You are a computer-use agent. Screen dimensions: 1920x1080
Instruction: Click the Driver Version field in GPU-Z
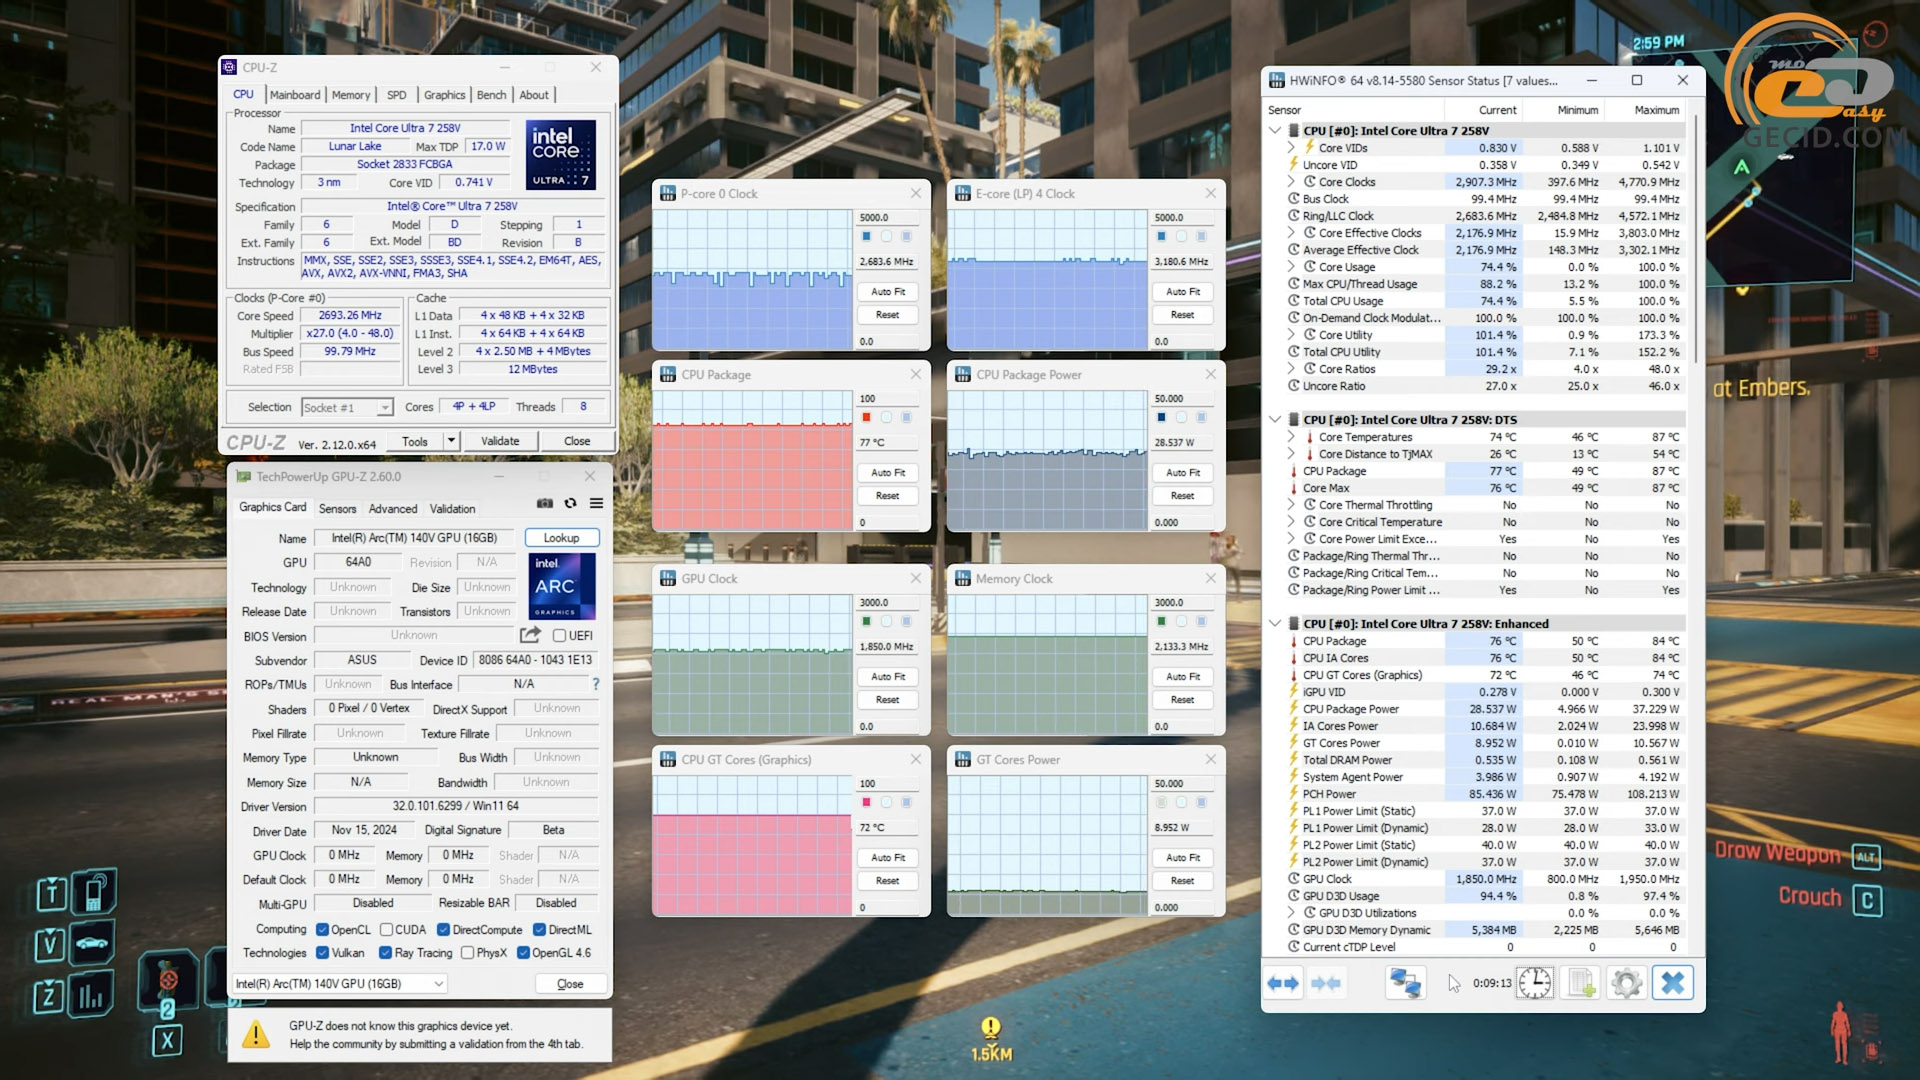tap(455, 806)
